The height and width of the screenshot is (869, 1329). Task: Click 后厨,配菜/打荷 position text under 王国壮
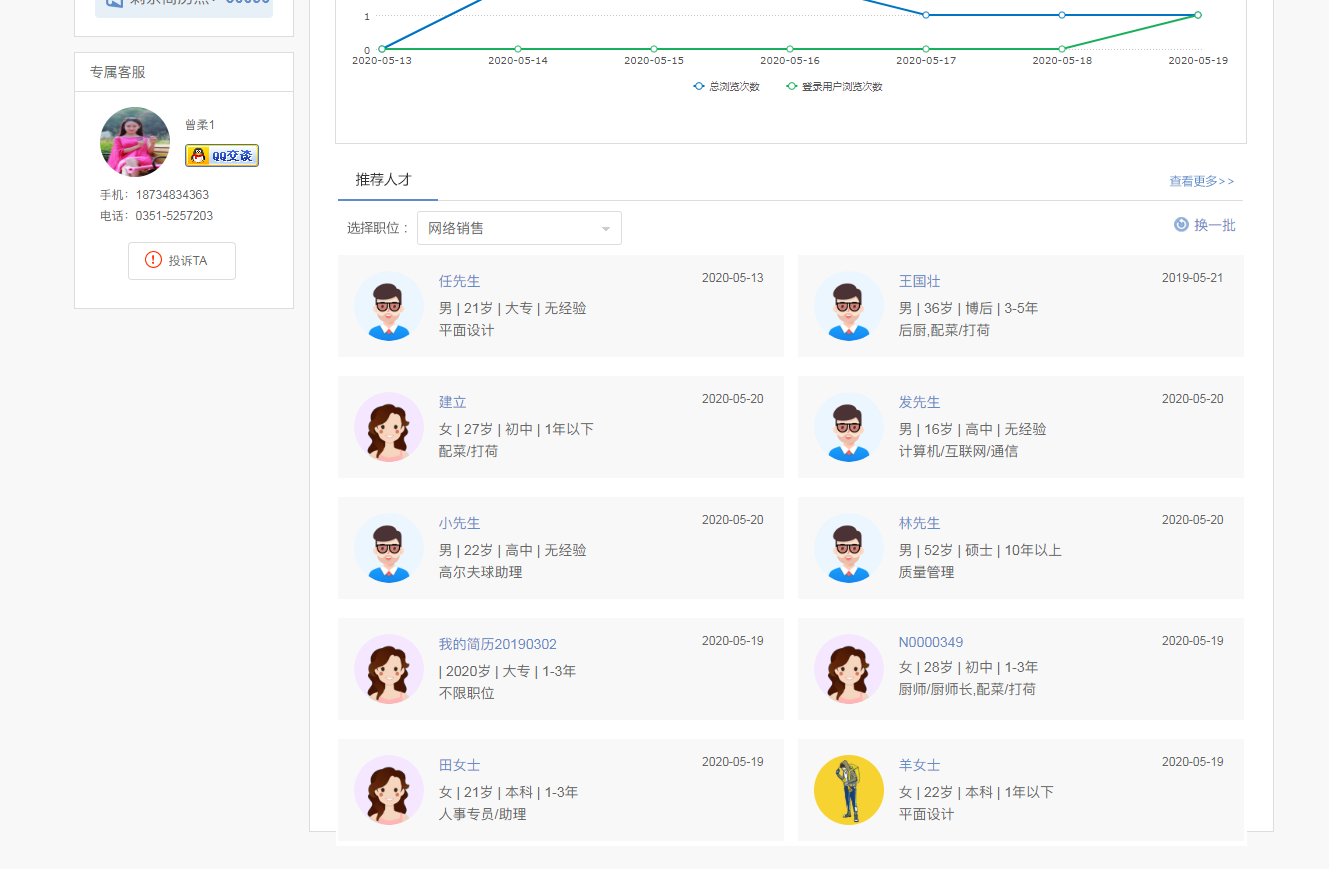[944, 330]
